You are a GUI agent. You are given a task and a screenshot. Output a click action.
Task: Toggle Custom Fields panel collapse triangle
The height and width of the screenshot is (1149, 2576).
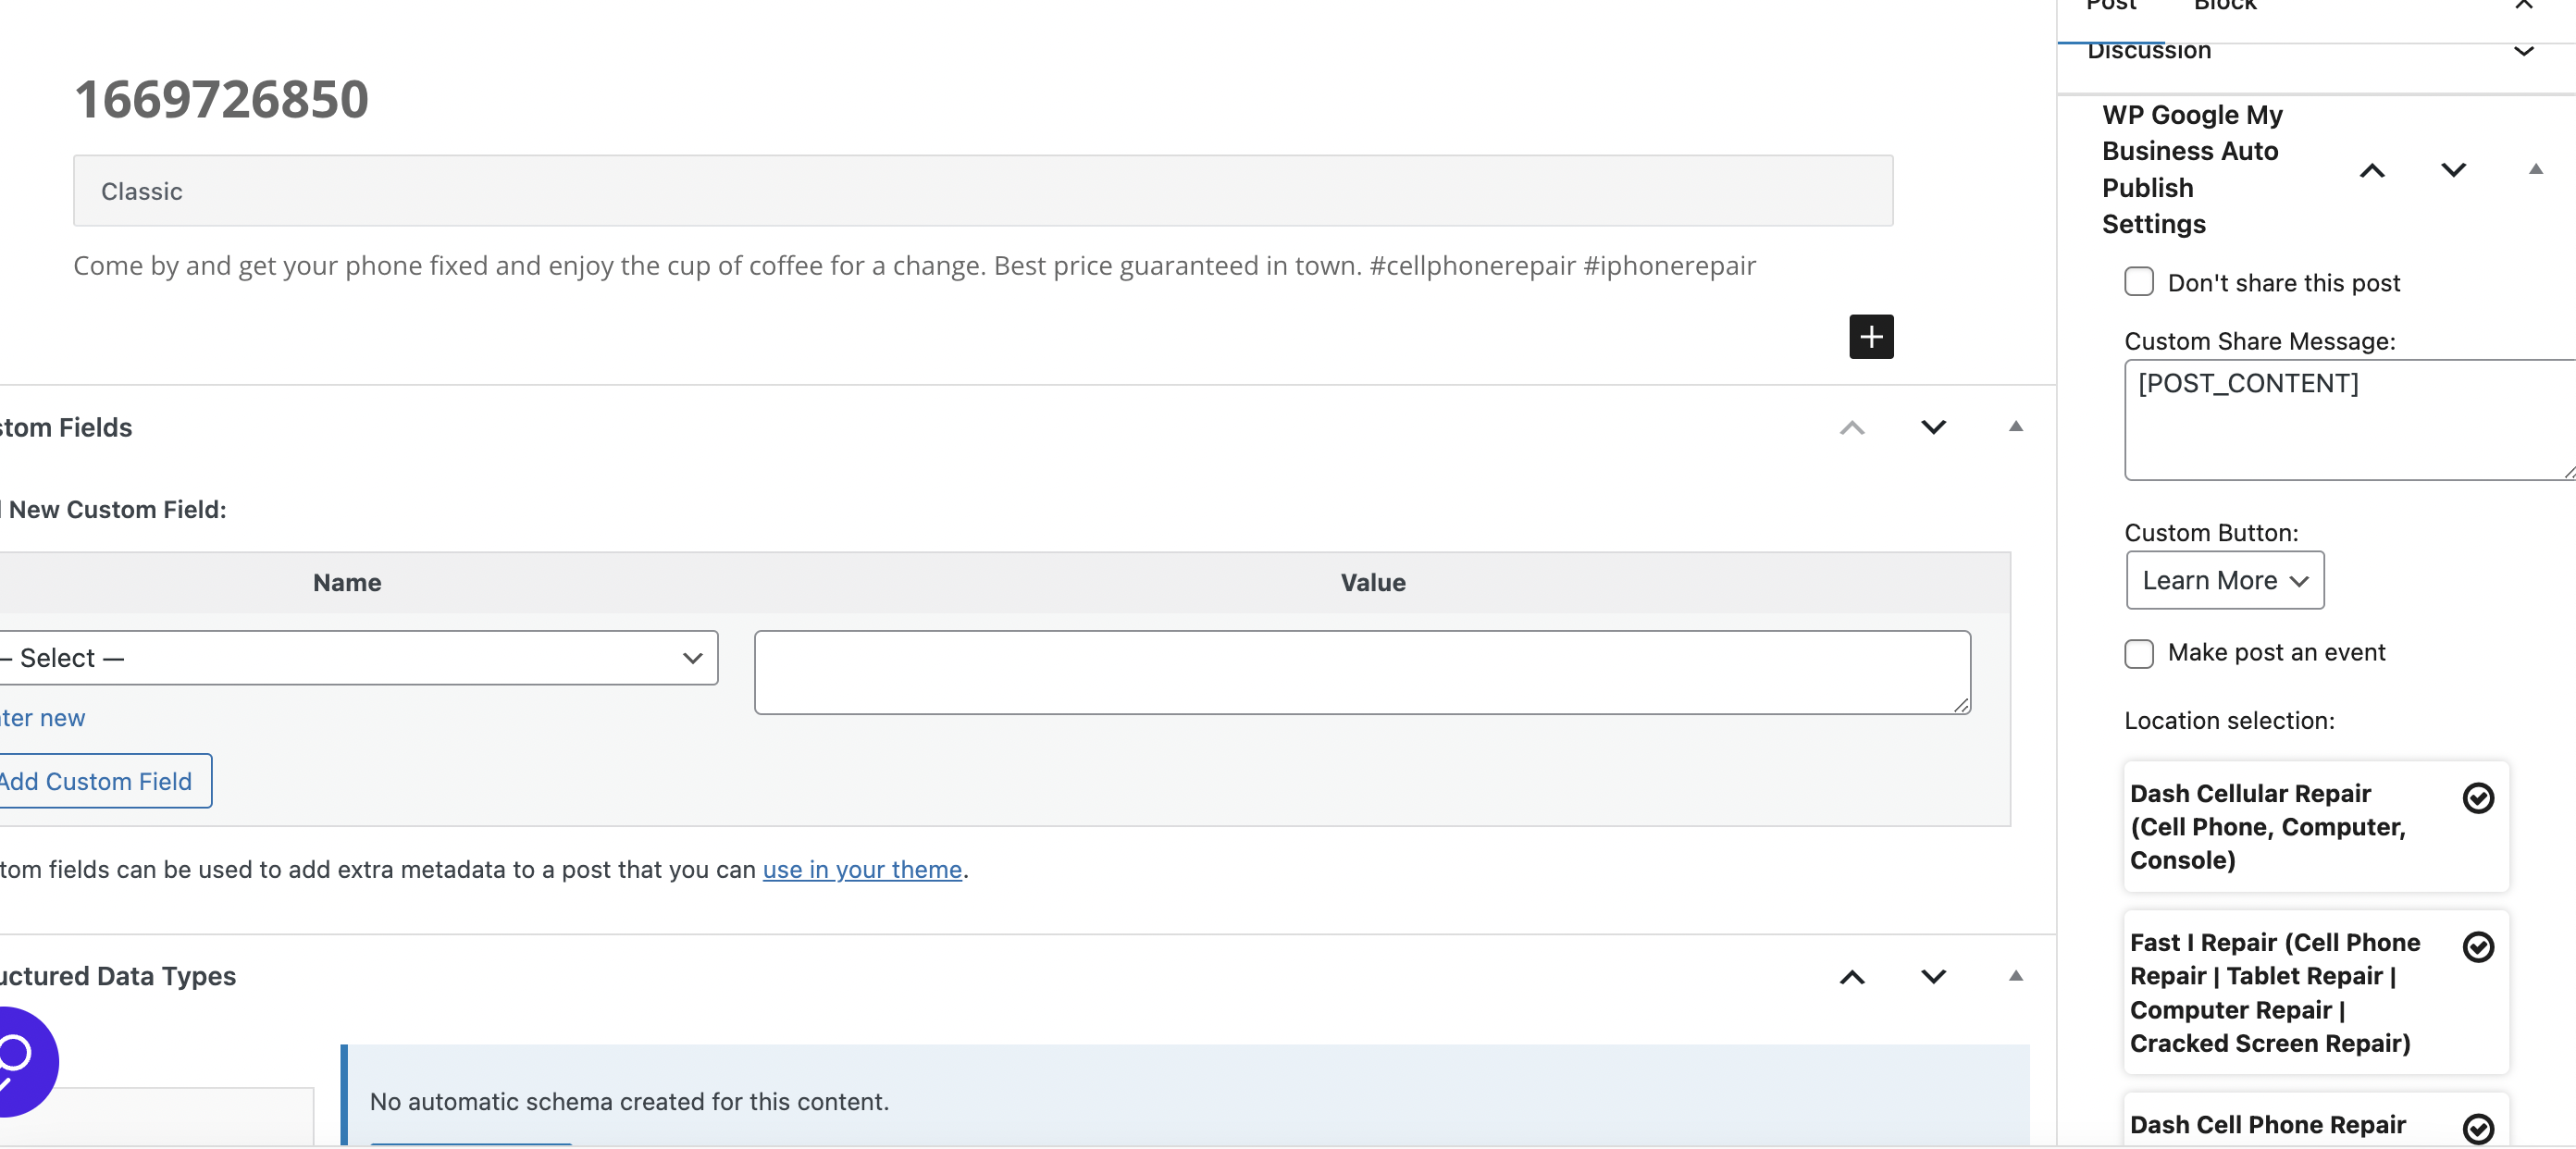(2015, 427)
